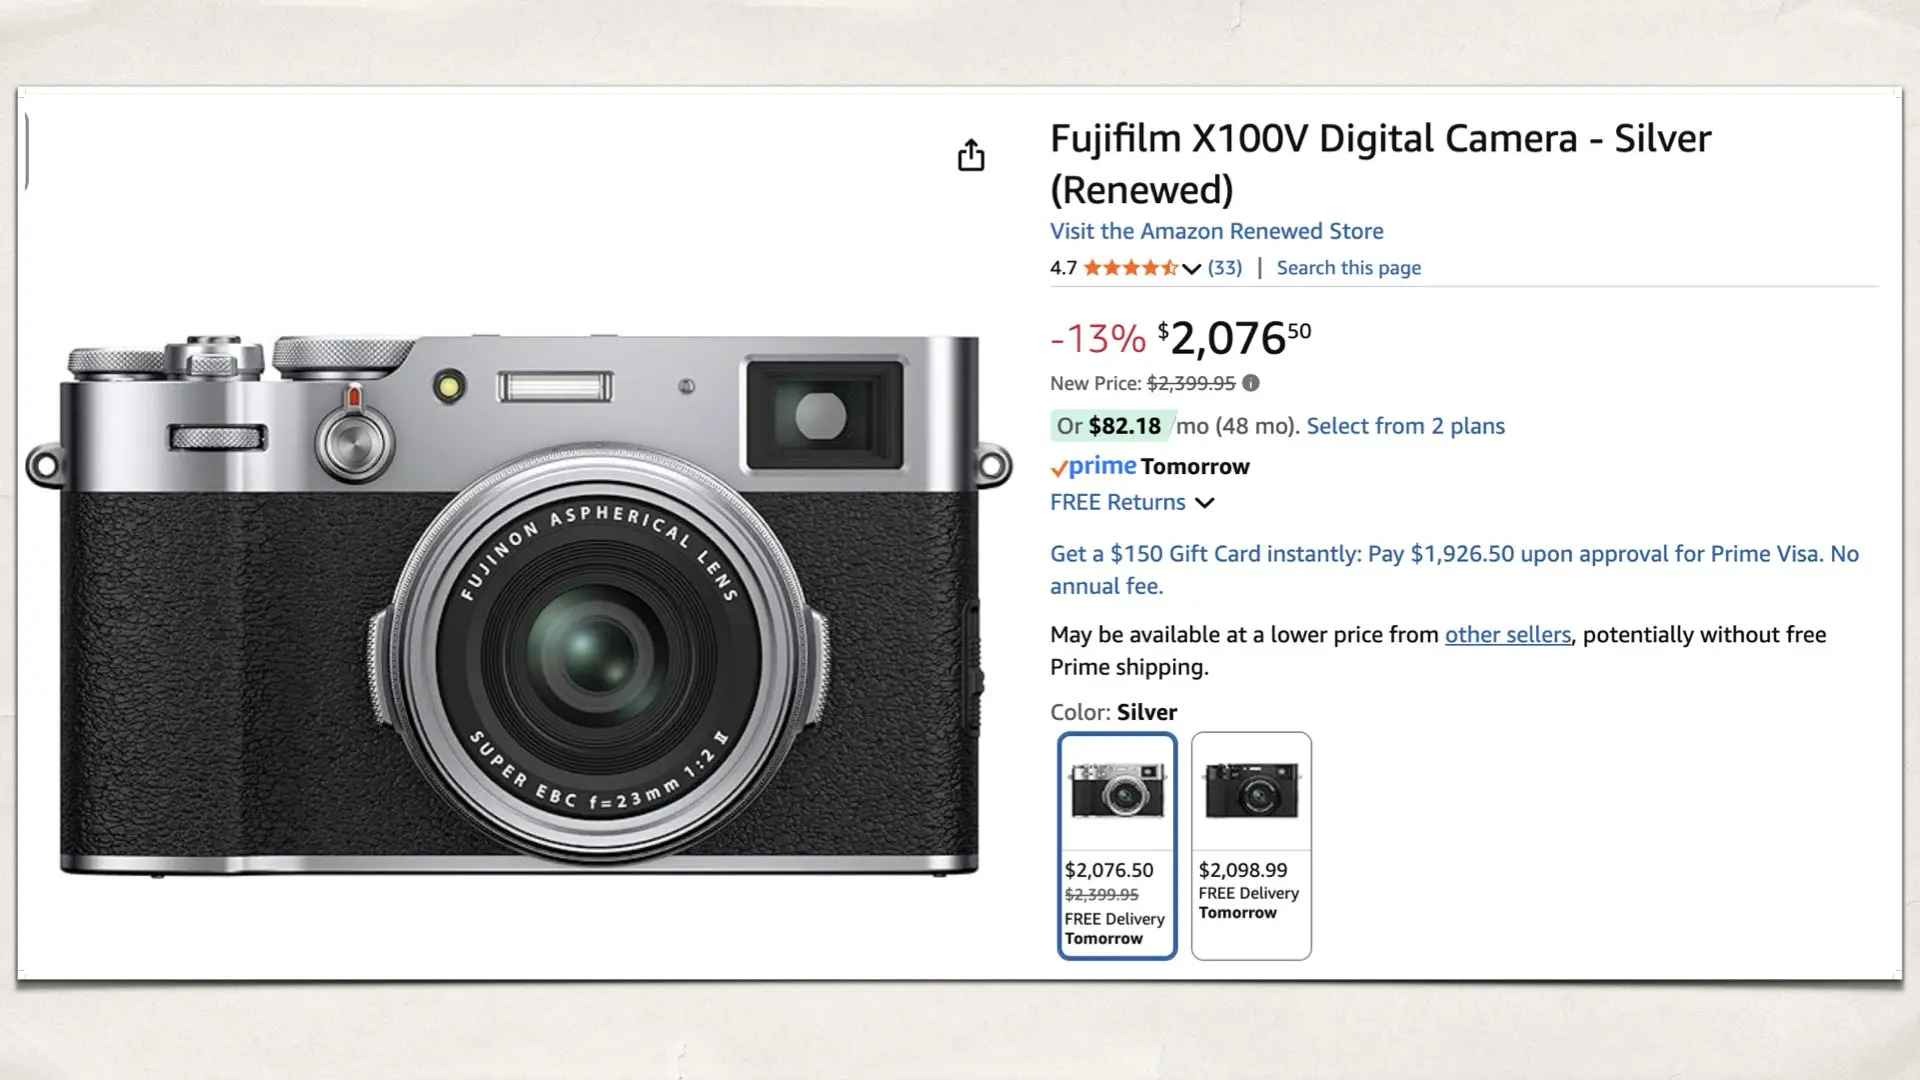Open Select from 2 plans

point(1404,426)
